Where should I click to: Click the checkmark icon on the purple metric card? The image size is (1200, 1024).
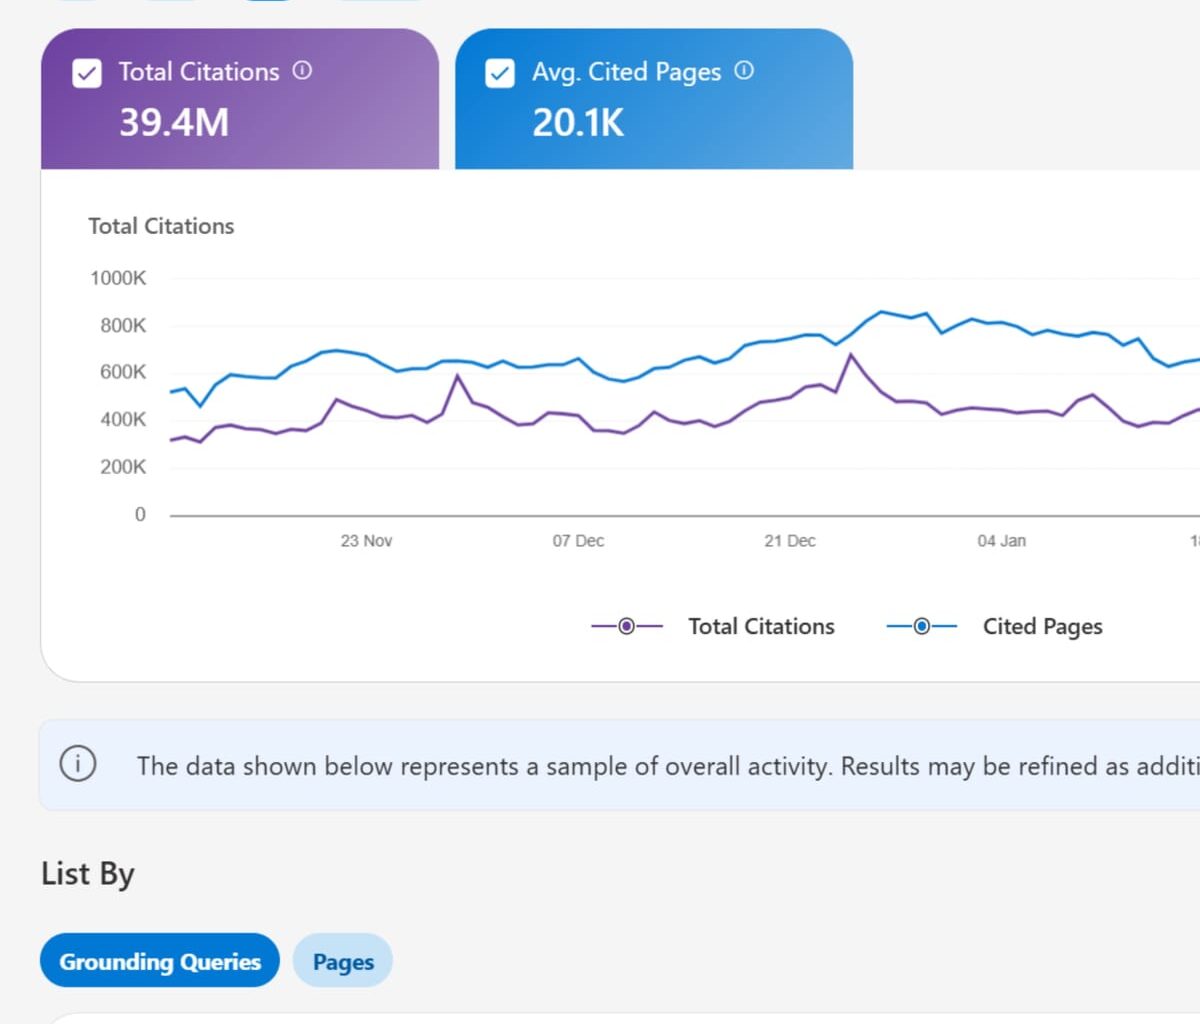(87, 71)
